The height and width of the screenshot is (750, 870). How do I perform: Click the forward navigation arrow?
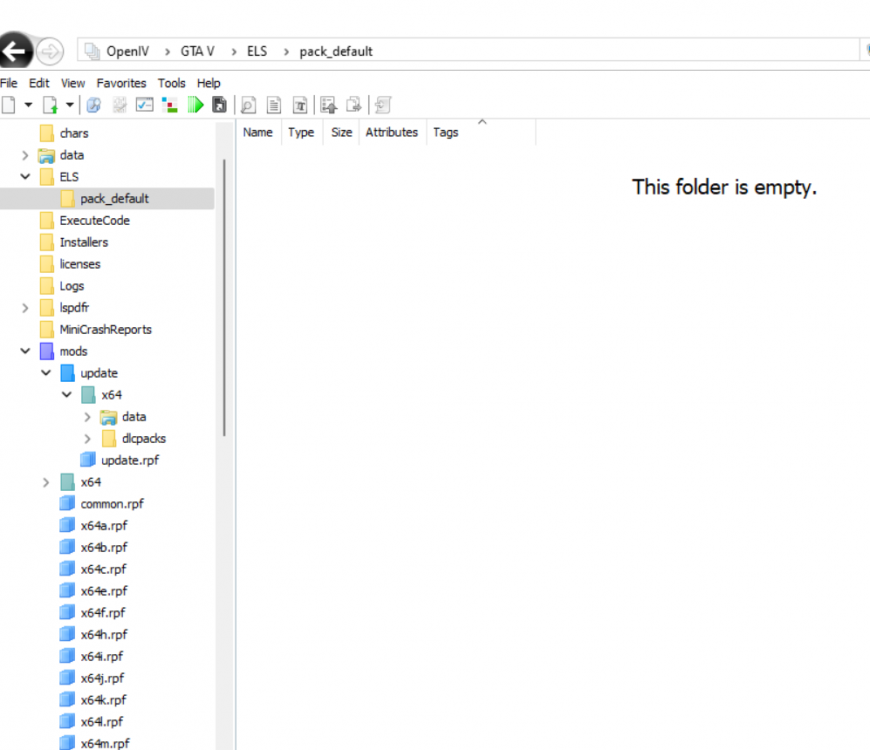tap(50, 52)
